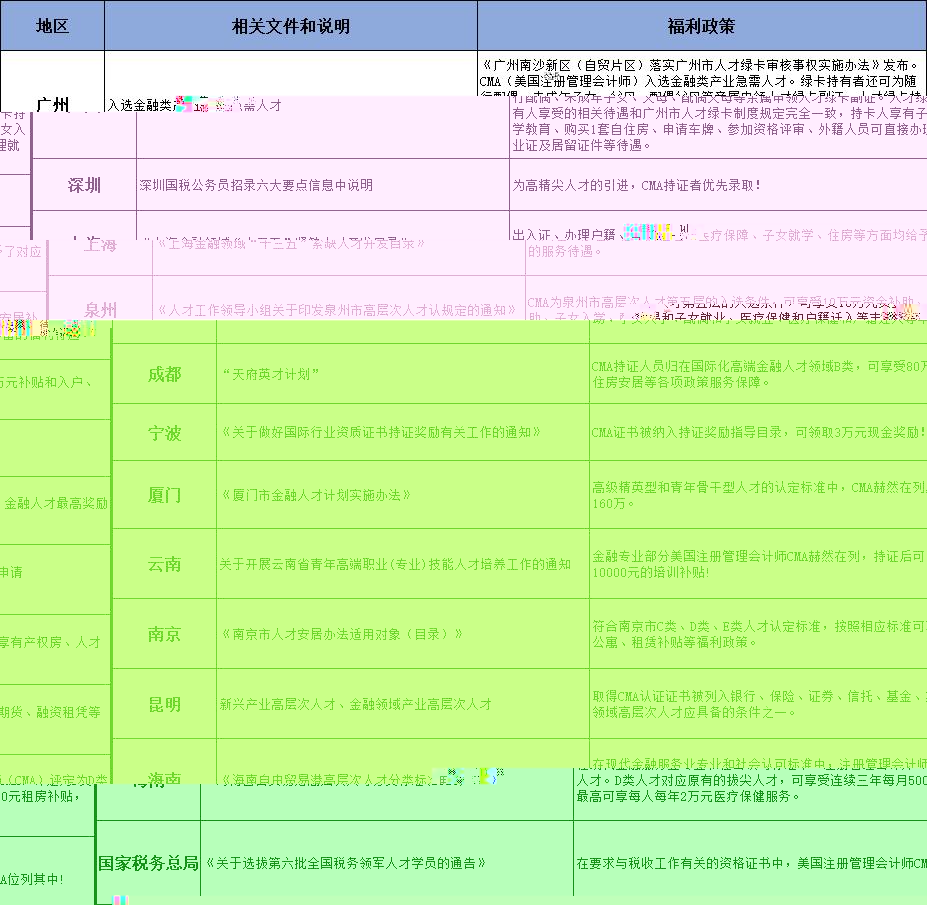Select the 宁波 region cell
The width and height of the screenshot is (927, 905).
[x=164, y=433]
